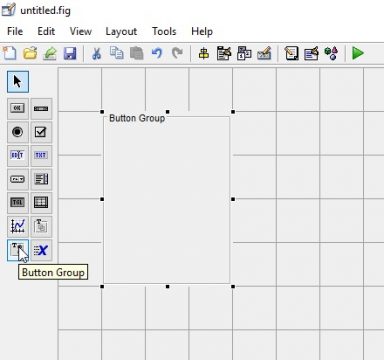This screenshot has width=384, height=360.
Task: Select the Toggle Button component tool
Action: coord(18,203)
